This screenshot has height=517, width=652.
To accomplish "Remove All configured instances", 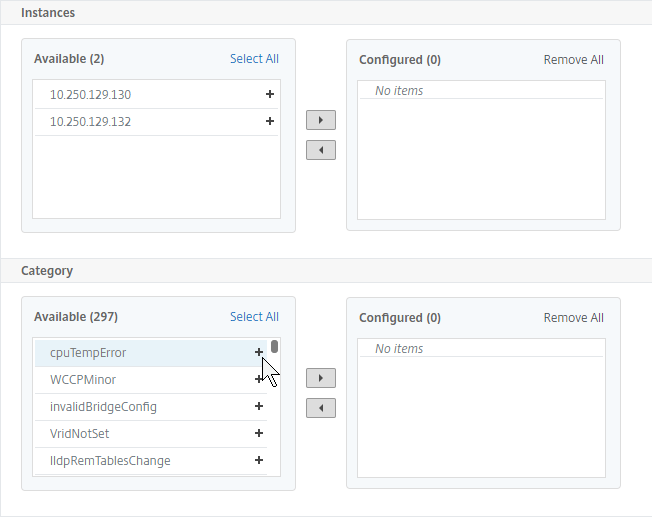I will point(573,59).
